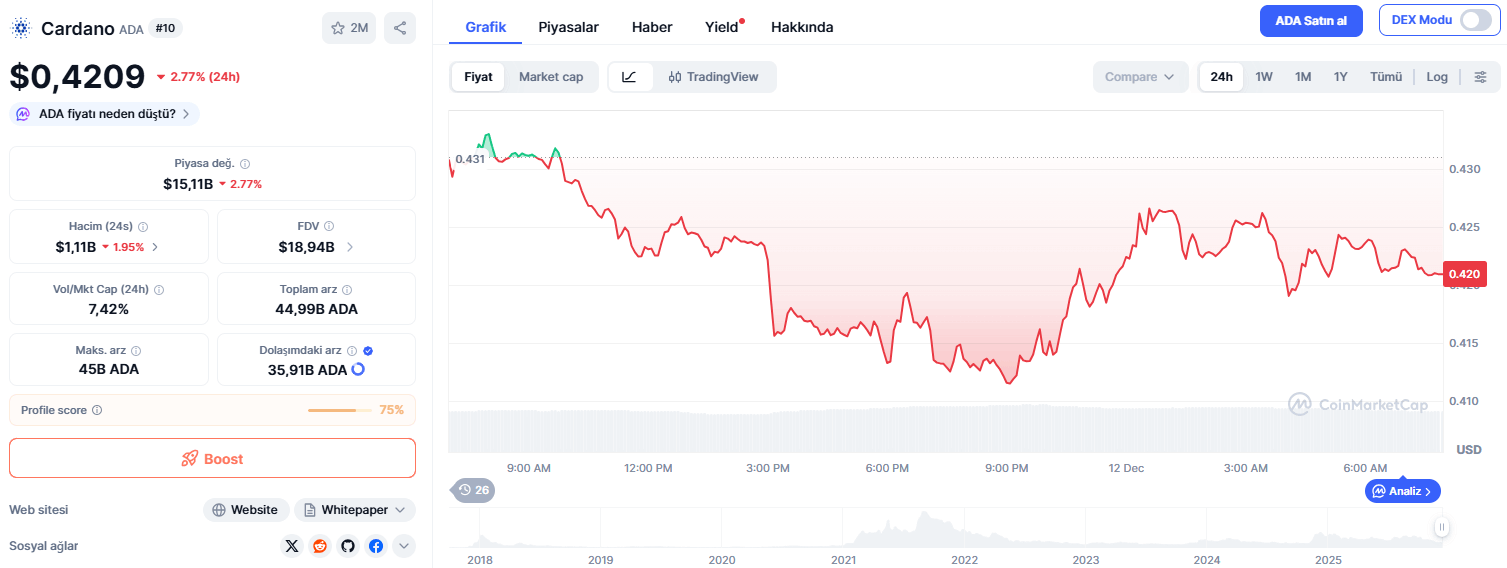
Task: Open the Compare dropdown
Action: 1140,77
